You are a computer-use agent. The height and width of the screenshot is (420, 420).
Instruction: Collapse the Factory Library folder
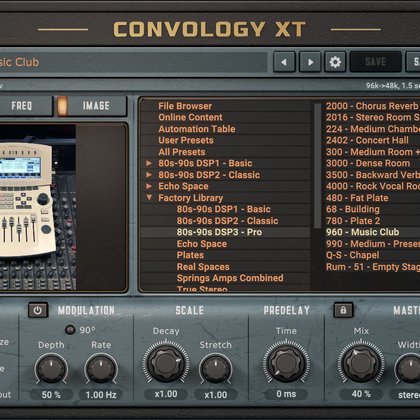tap(149, 198)
